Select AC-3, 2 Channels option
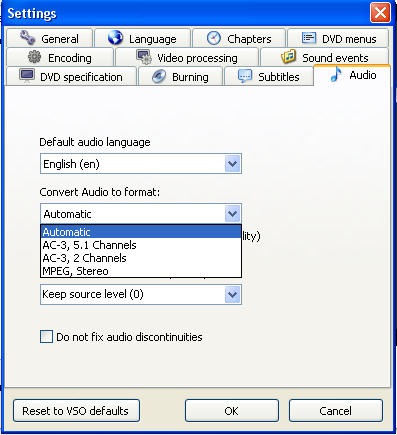 coord(141,258)
